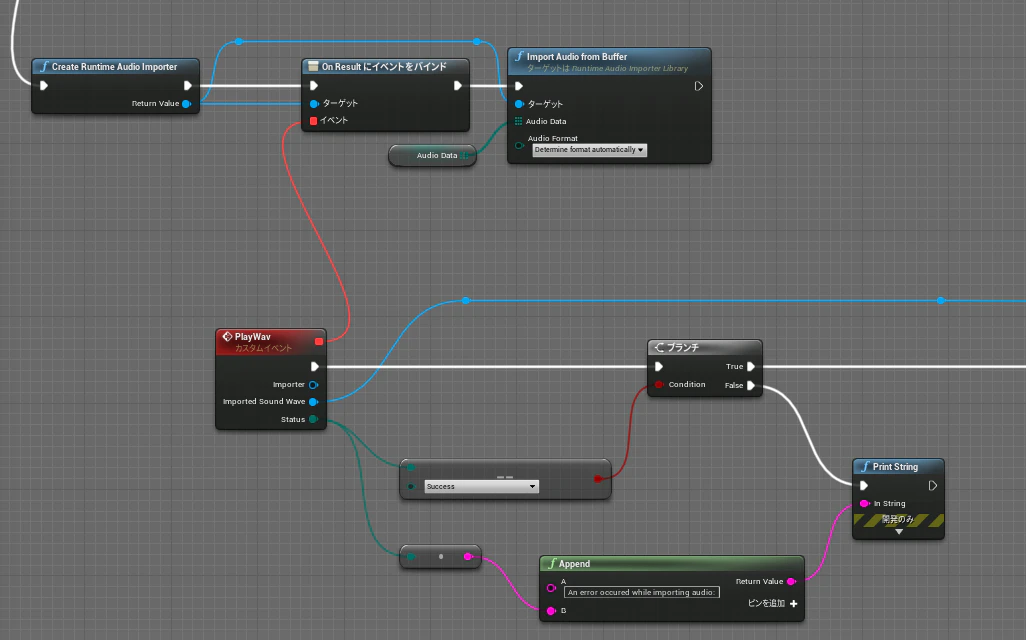Select the Print String node title
Viewport: 1026px width, 640px height.
(895, 467)
